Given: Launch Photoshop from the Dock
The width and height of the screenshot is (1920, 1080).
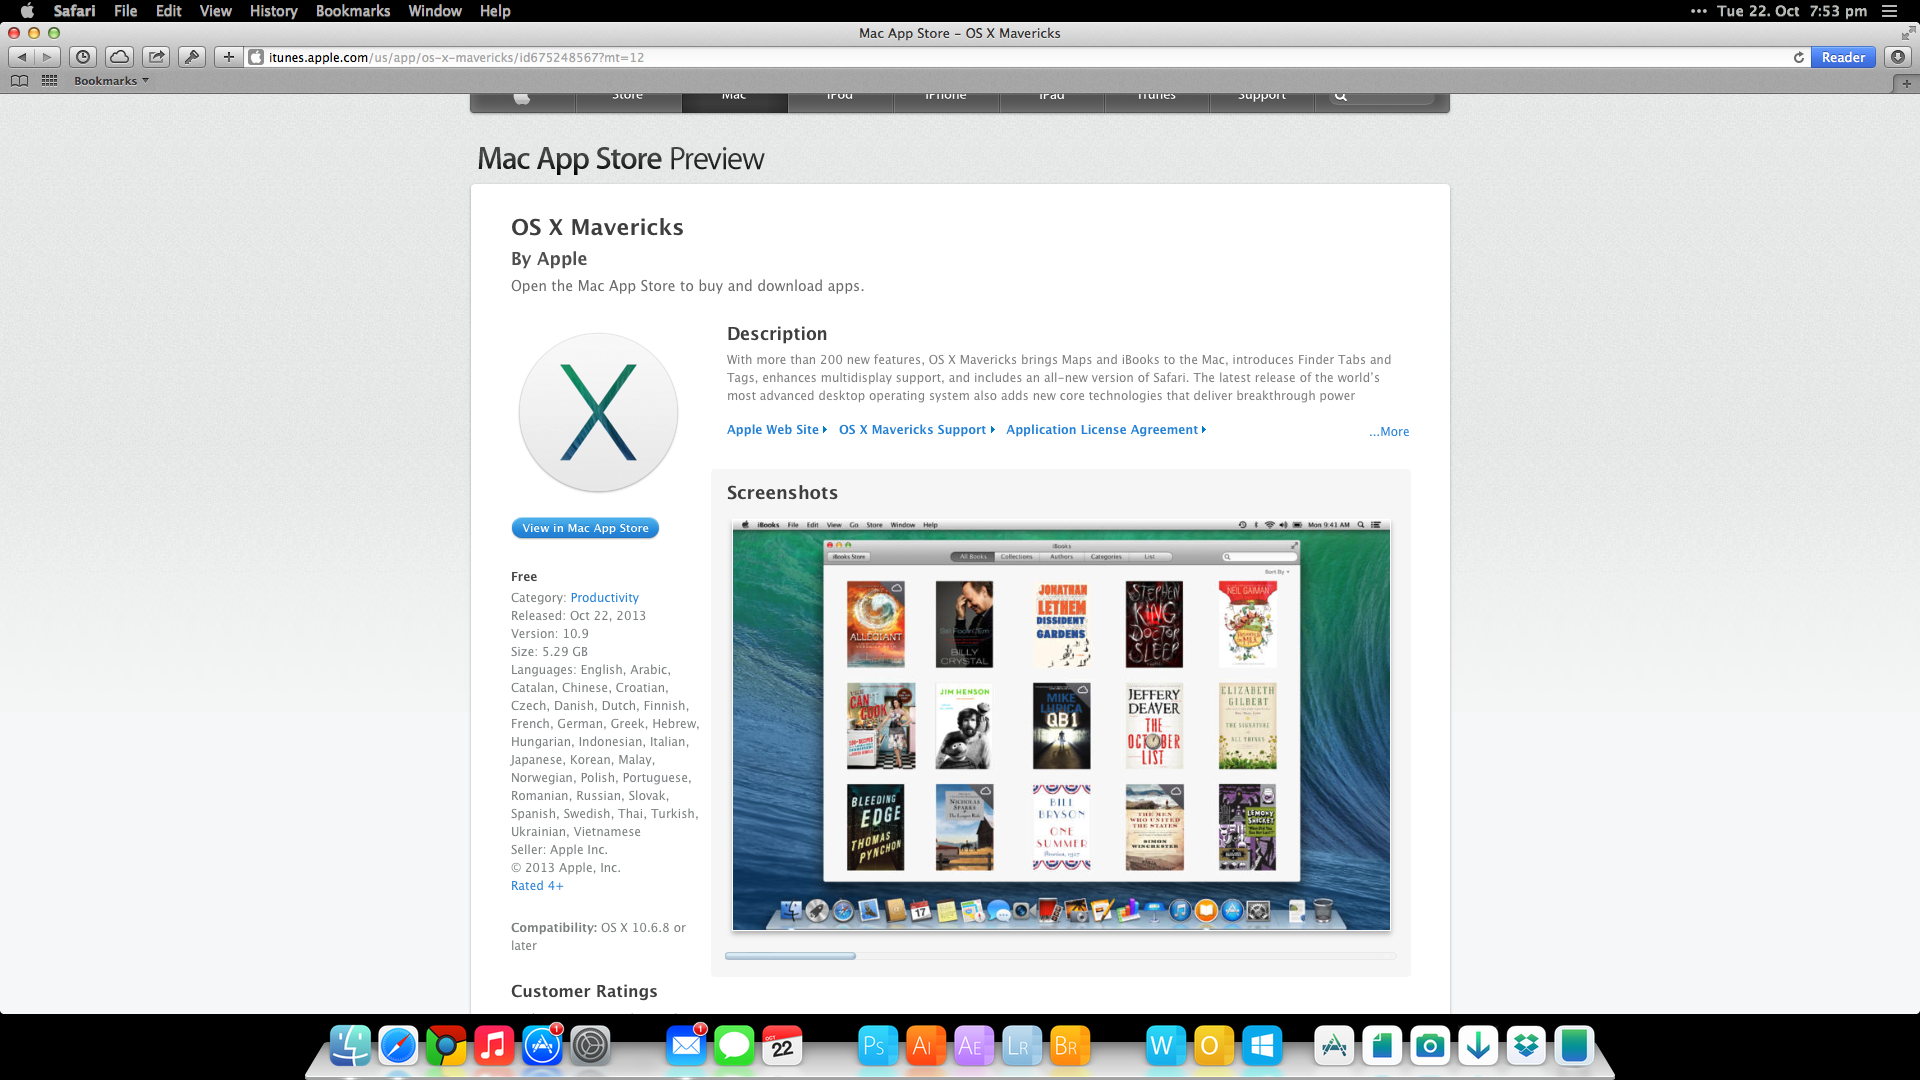Looking at the screenshot, I should (x=878, y=1046).
